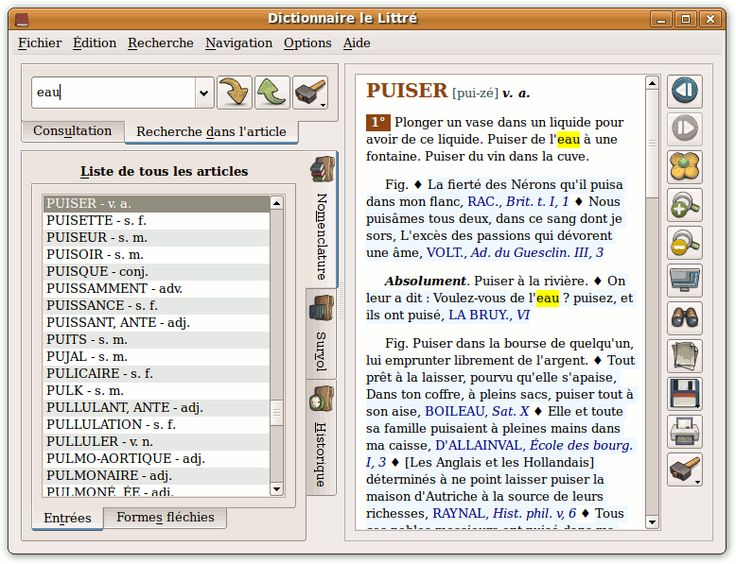The image size is (736, 564).
Task: Select PUISER - v. a. in list
Action: 156,204
